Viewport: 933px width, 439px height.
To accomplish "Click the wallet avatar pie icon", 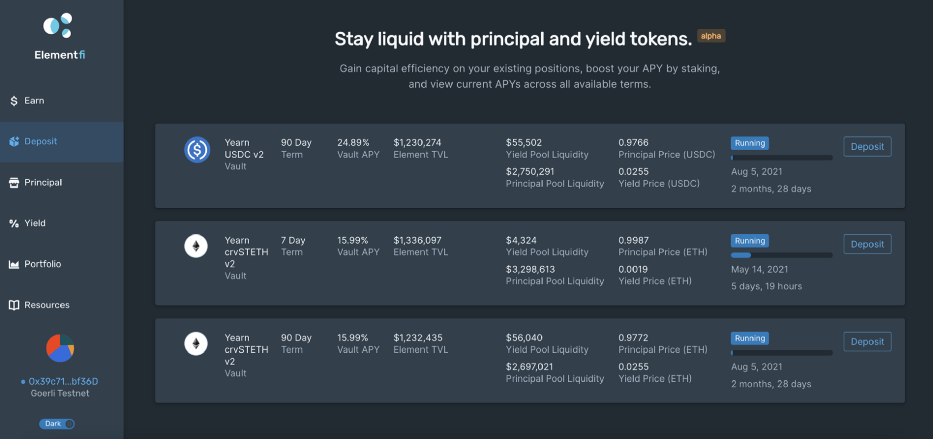I will point(60,348).
